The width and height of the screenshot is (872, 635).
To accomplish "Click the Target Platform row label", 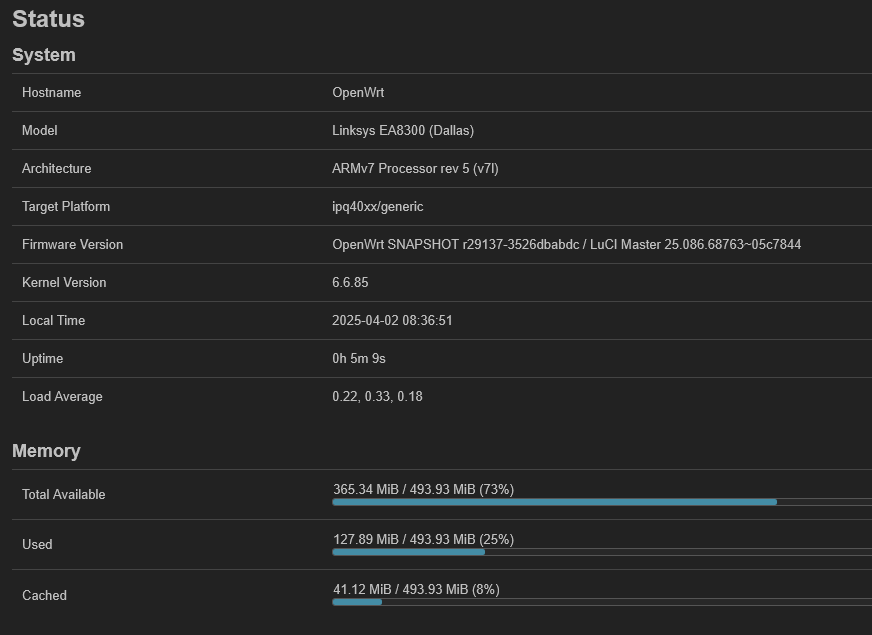I will click(x=66, y=206).
